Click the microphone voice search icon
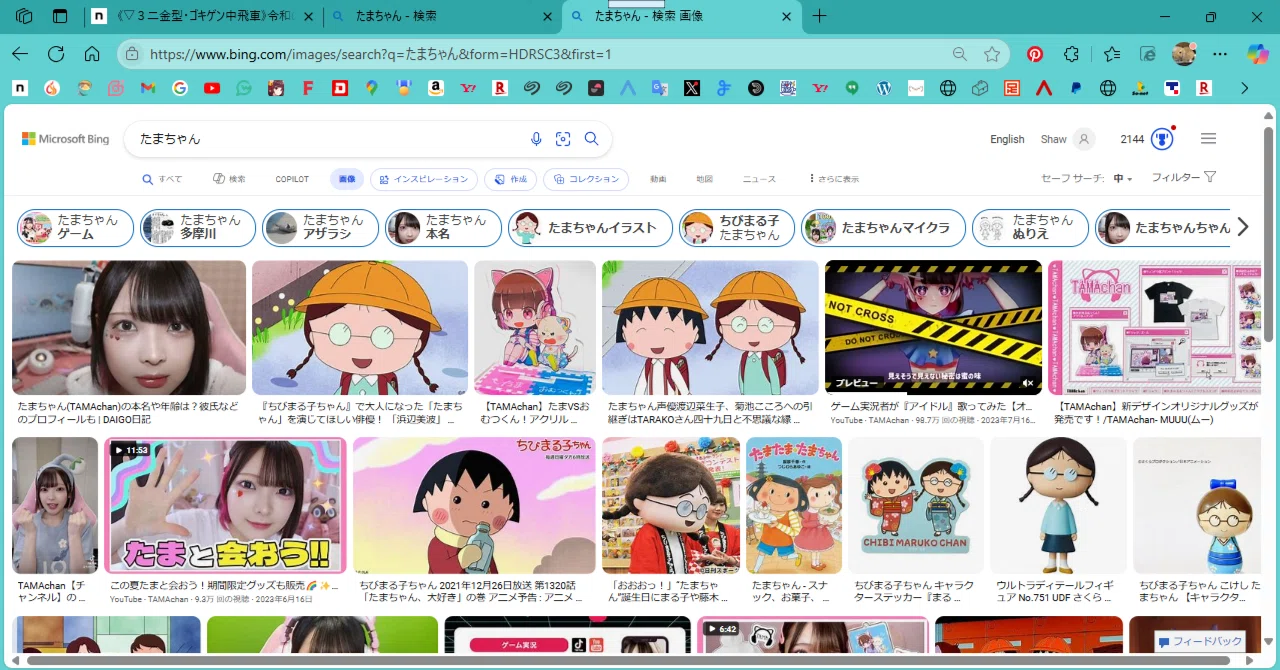Viewport: 1280px width, 670px height. 536,139
